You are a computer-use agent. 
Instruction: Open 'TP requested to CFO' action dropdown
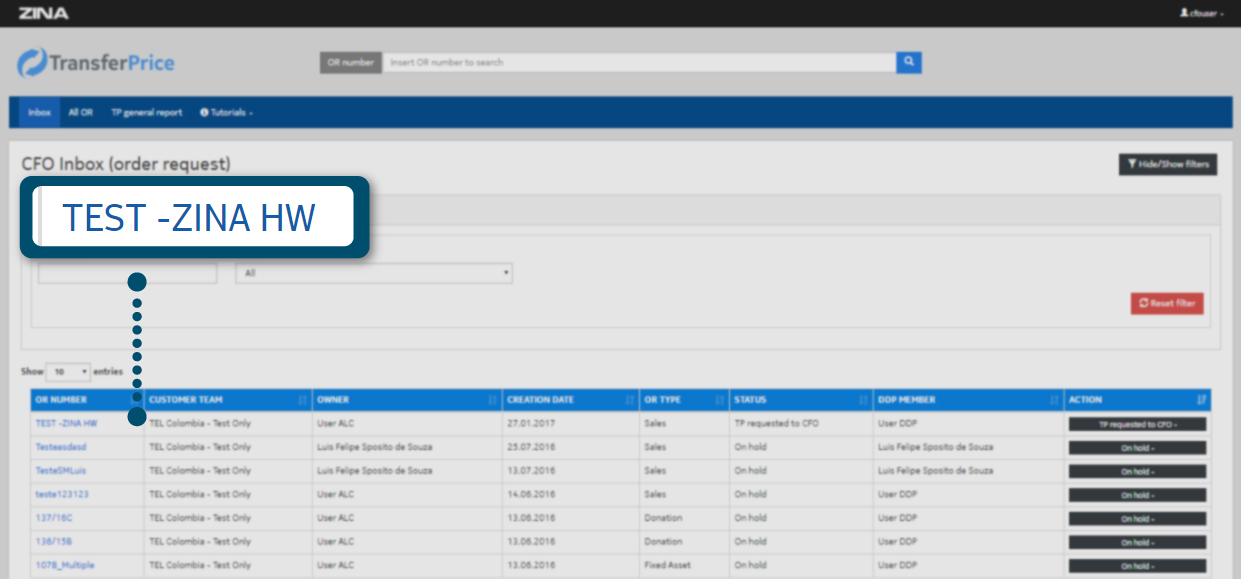click(1137, 424)
